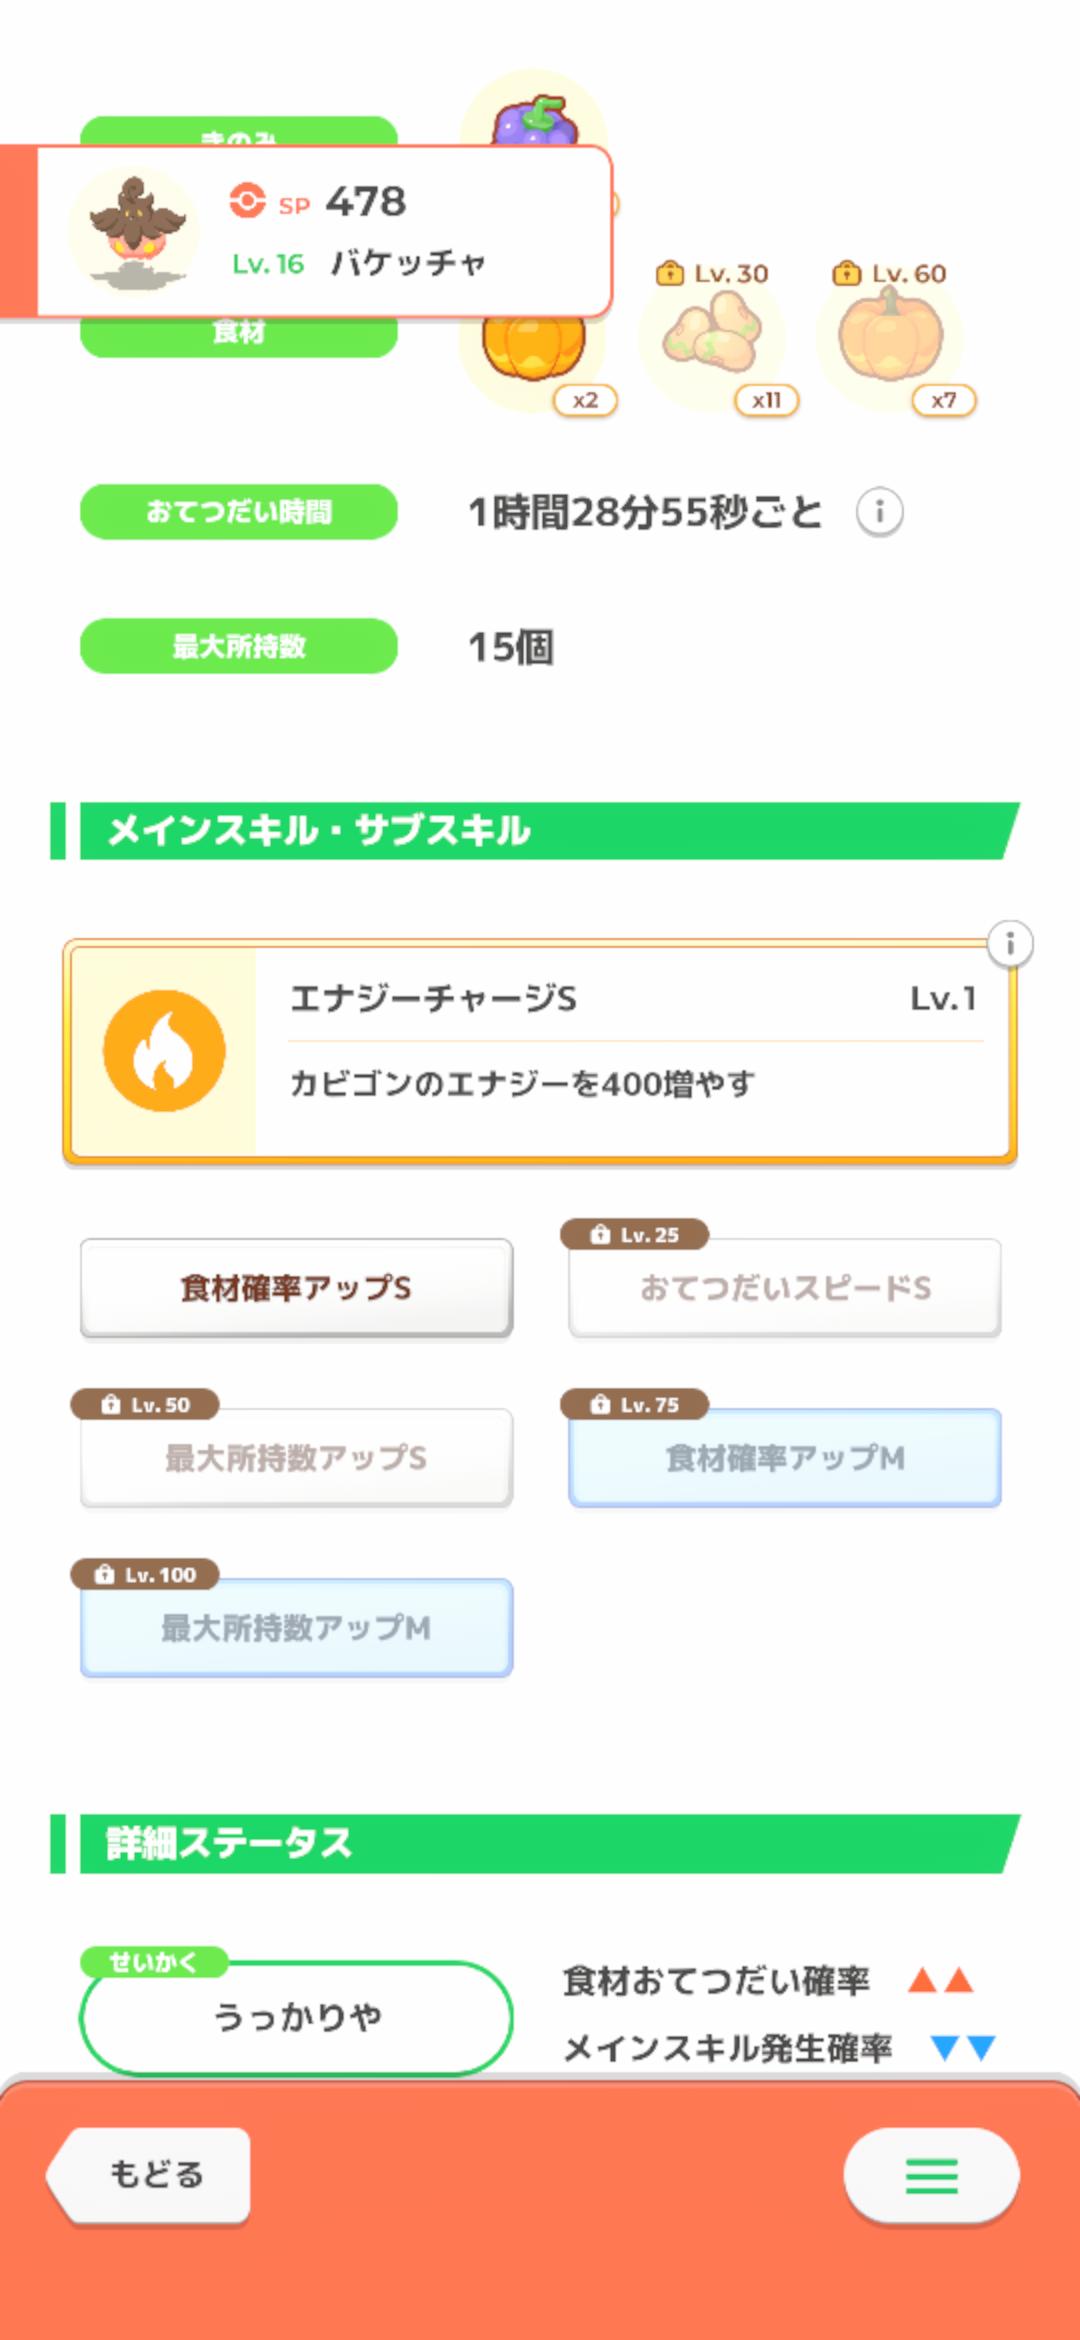The image size is (1080, 2340).
Task: Tap the orange flame skill icon
Action: [x=164, y=1051]
